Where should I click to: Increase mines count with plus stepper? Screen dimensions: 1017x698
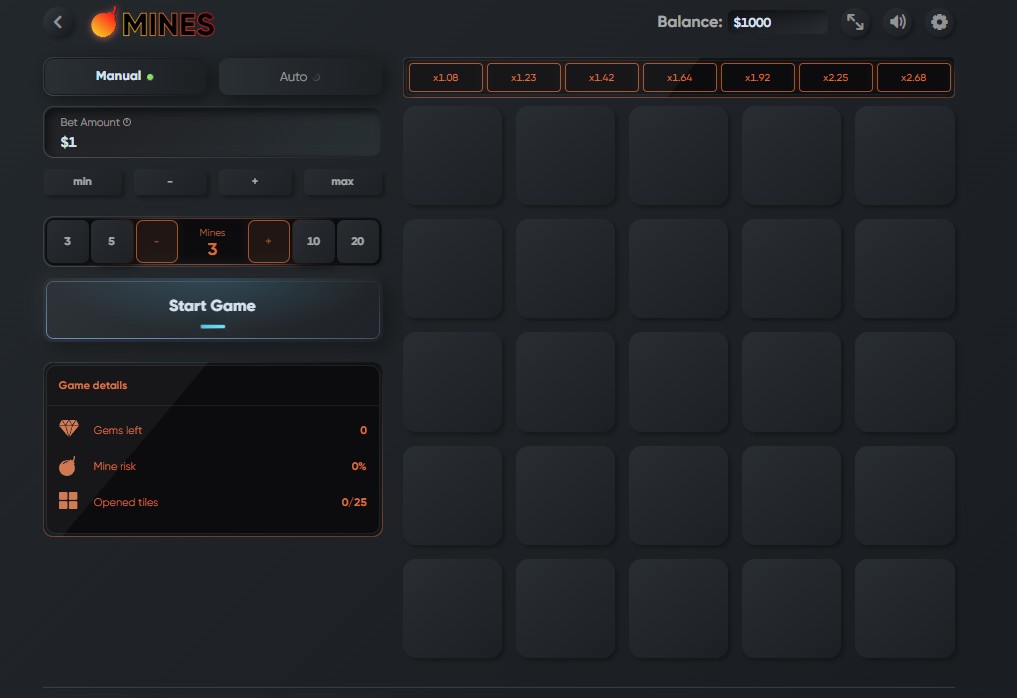point(269,242)
